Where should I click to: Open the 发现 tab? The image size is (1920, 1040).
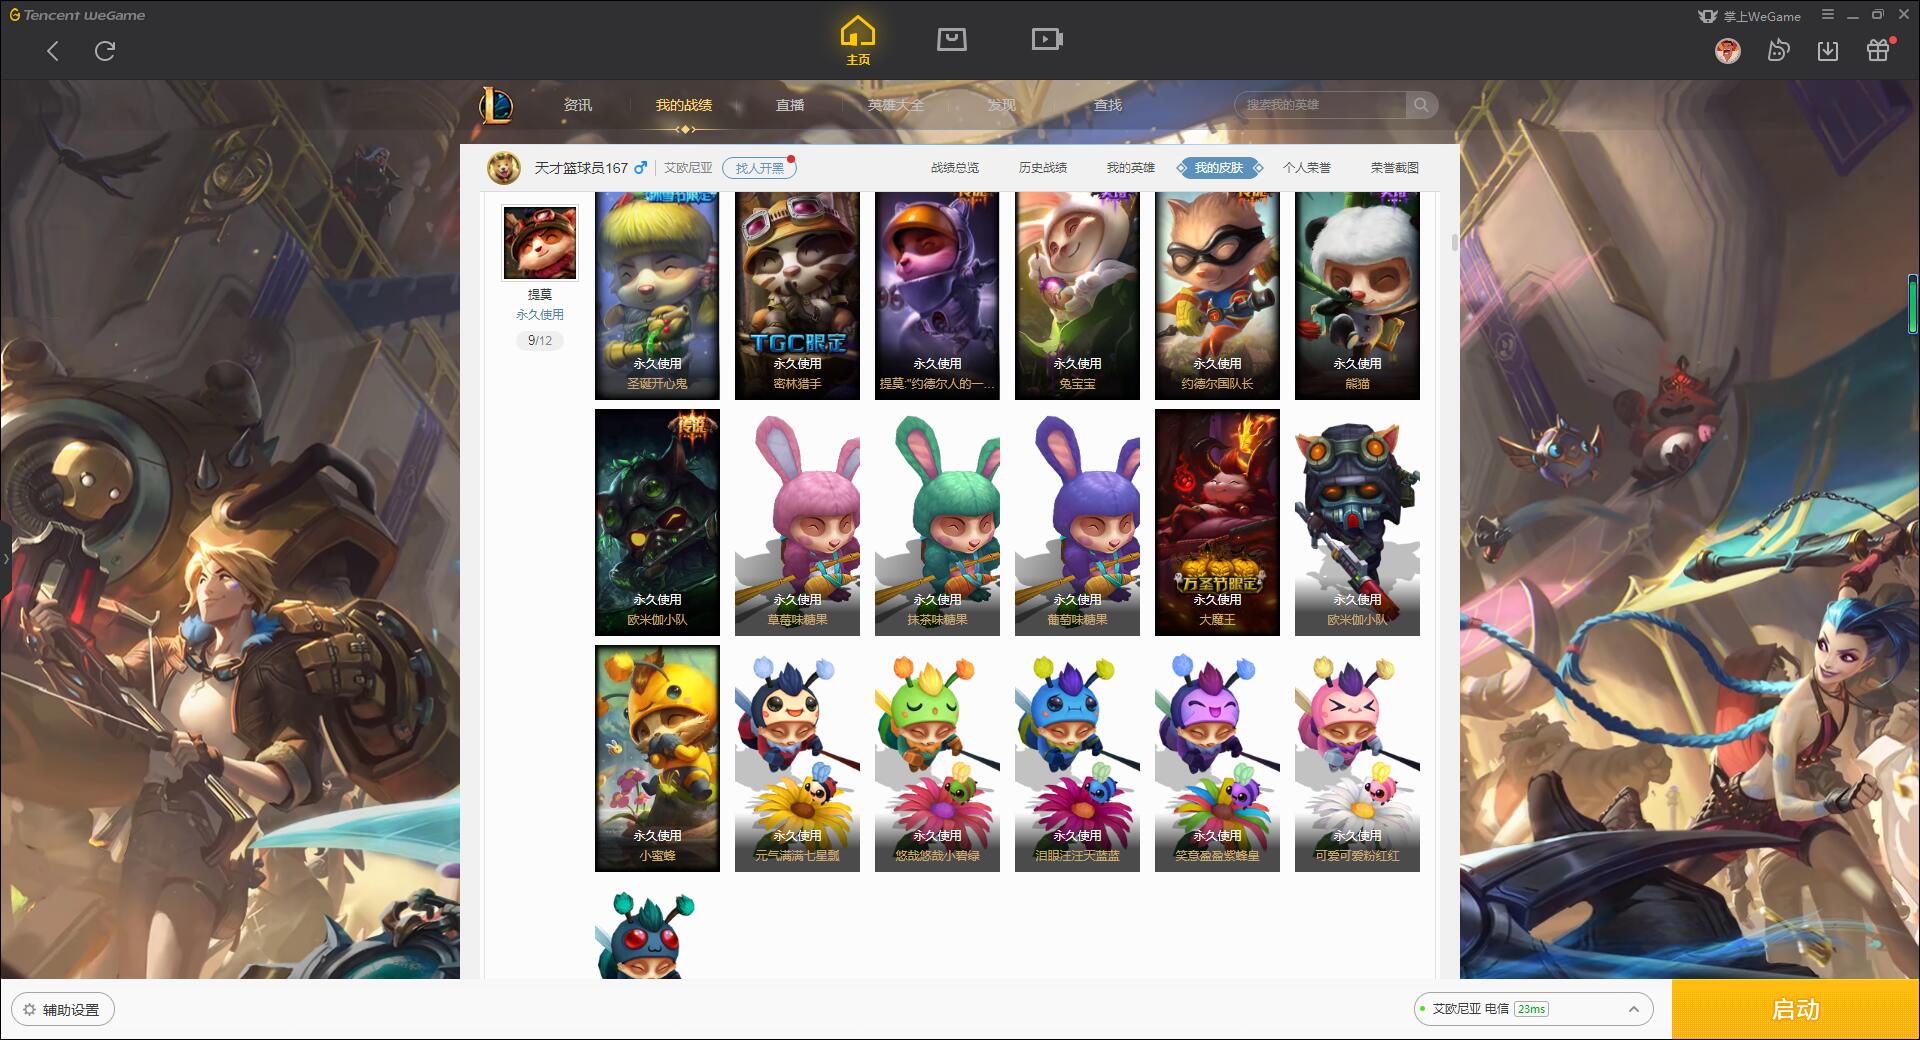pyautogui.click(x=1002, y=105)
